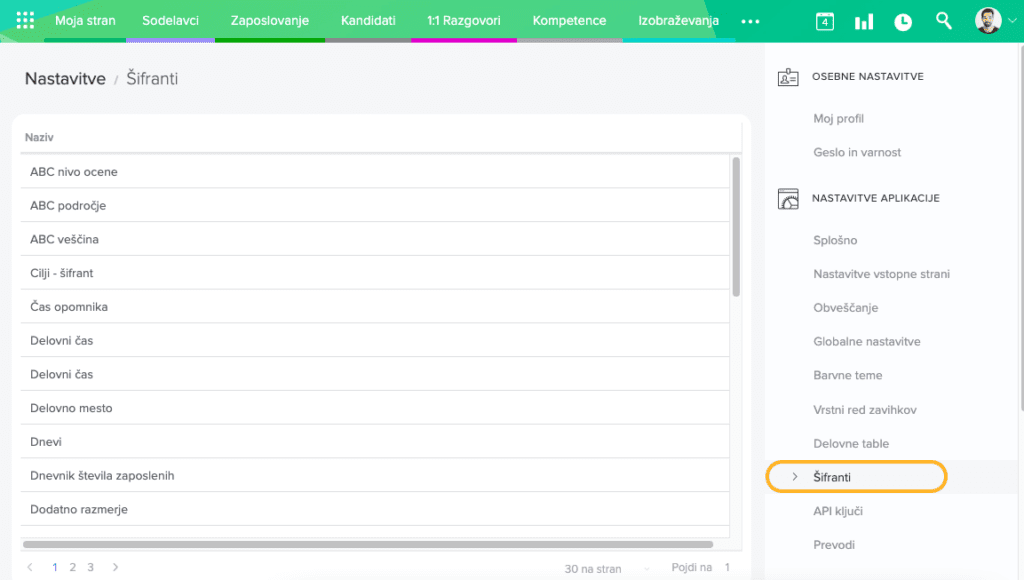Screen dimensions: 1024x580
Task: Open the 30 na stran page-size selector
Action: click(592, 568)
